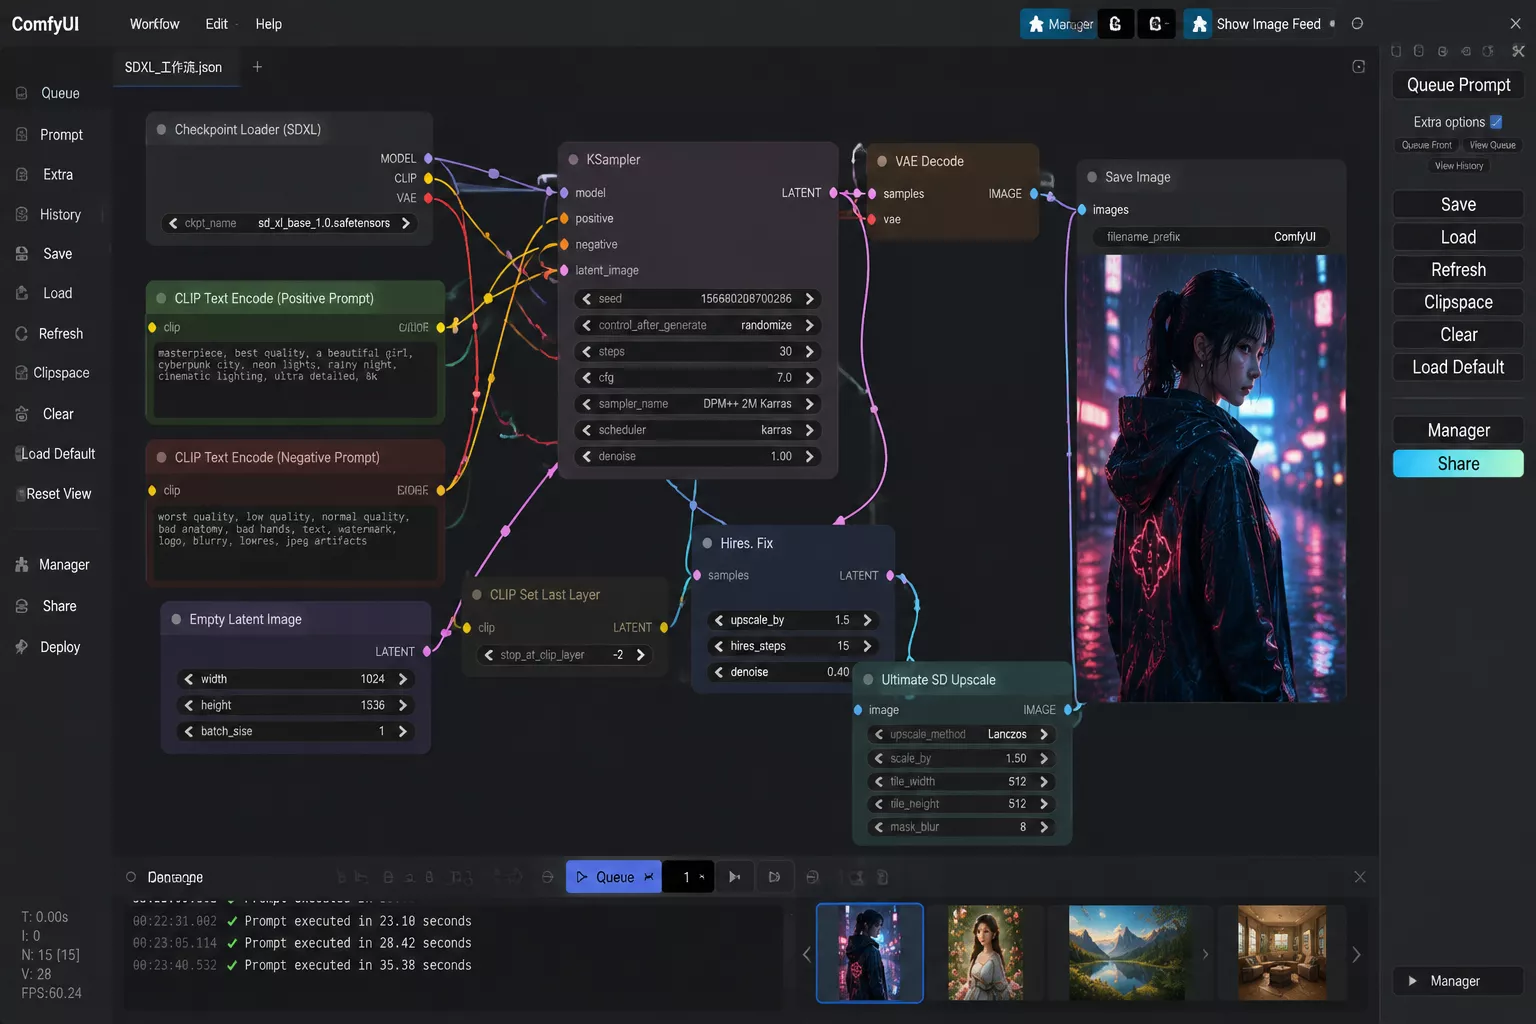Collapse the Hires. Fix node title dot
Viewport: 1536px width, 1024px height.
[707, 543]
